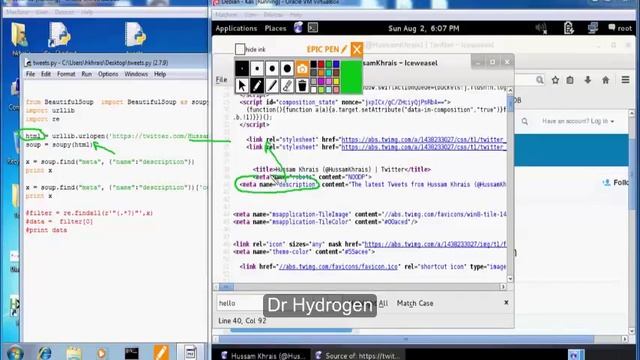Select the cursor arrow tool in Epic Pen
The height and width of the screenshot is (360, 640).
pyautogui.click(x=242, y=86)
